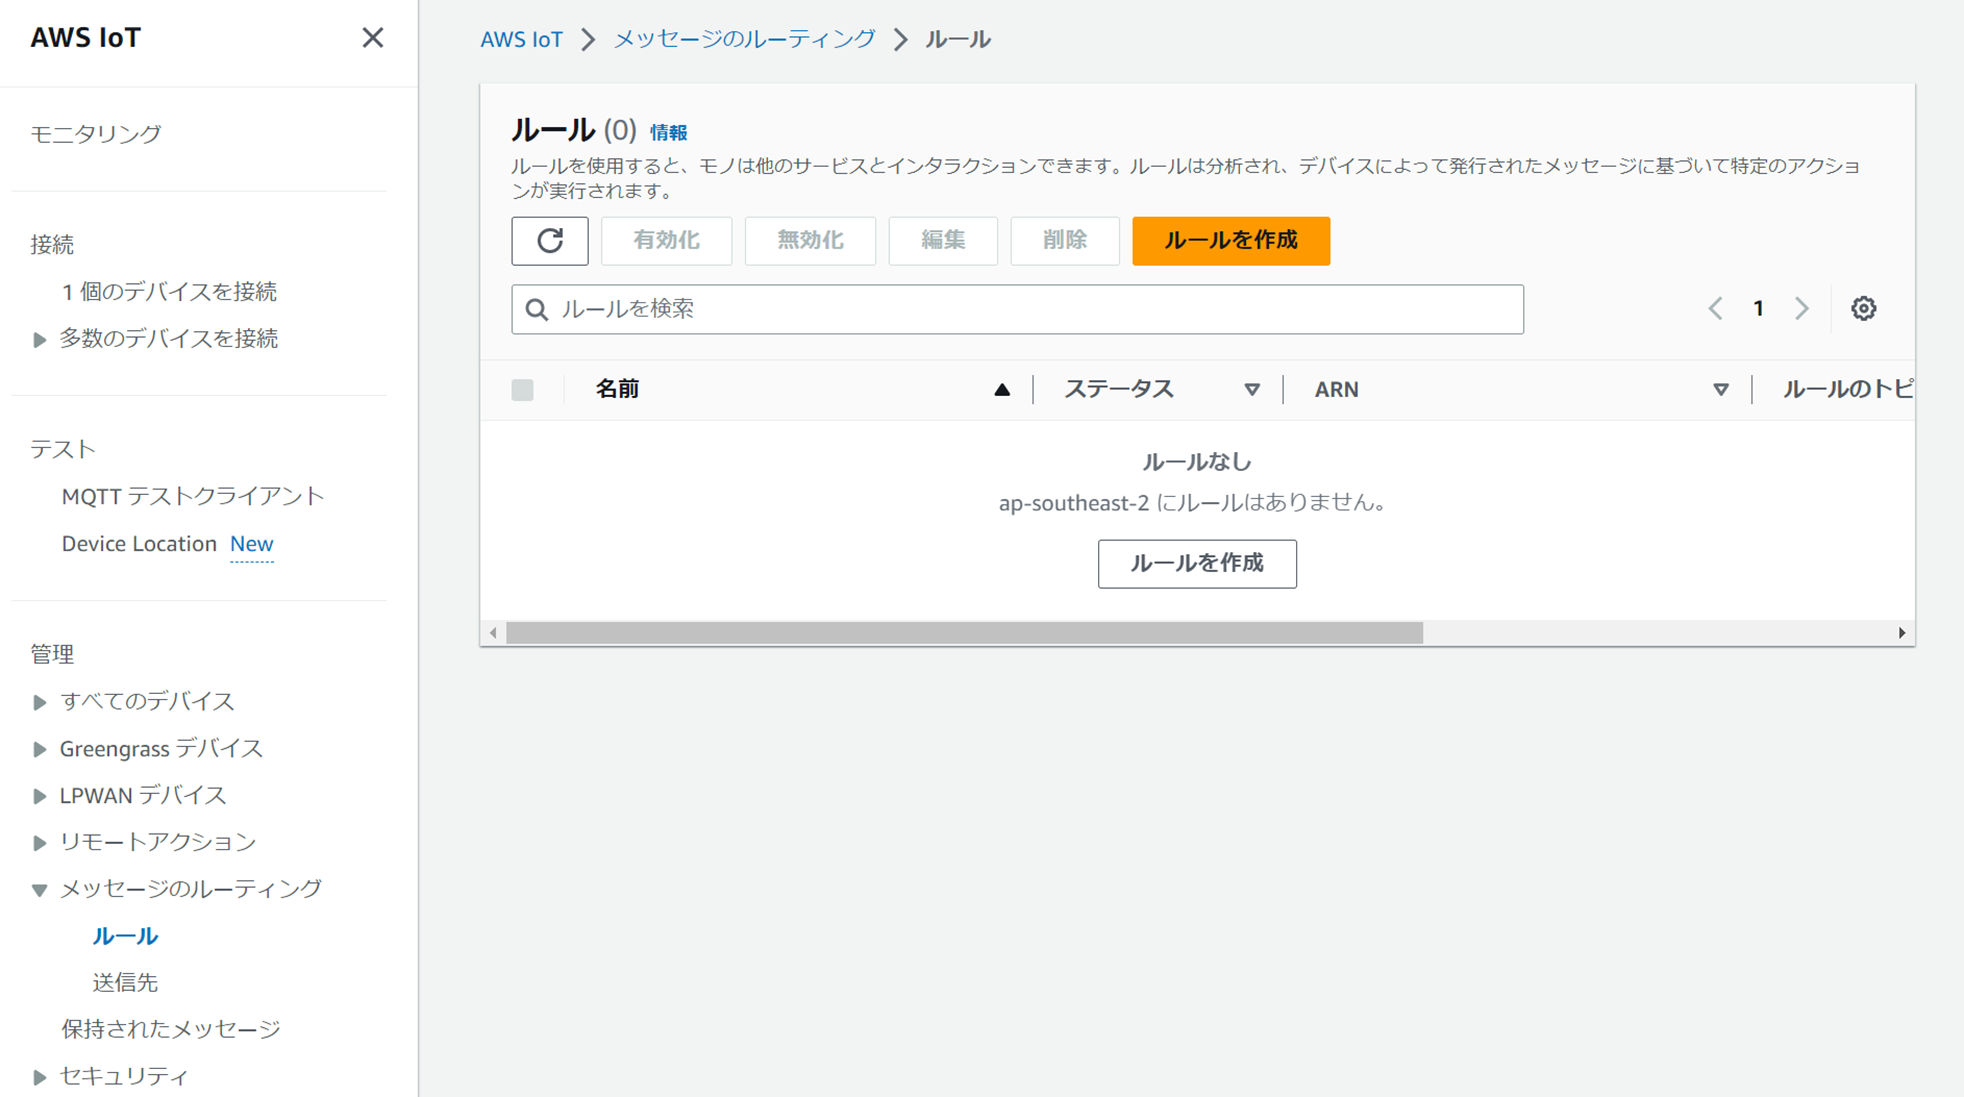
Task: Expand the 多数のデバイスを接続 section
Action: [x=40, y=339]
